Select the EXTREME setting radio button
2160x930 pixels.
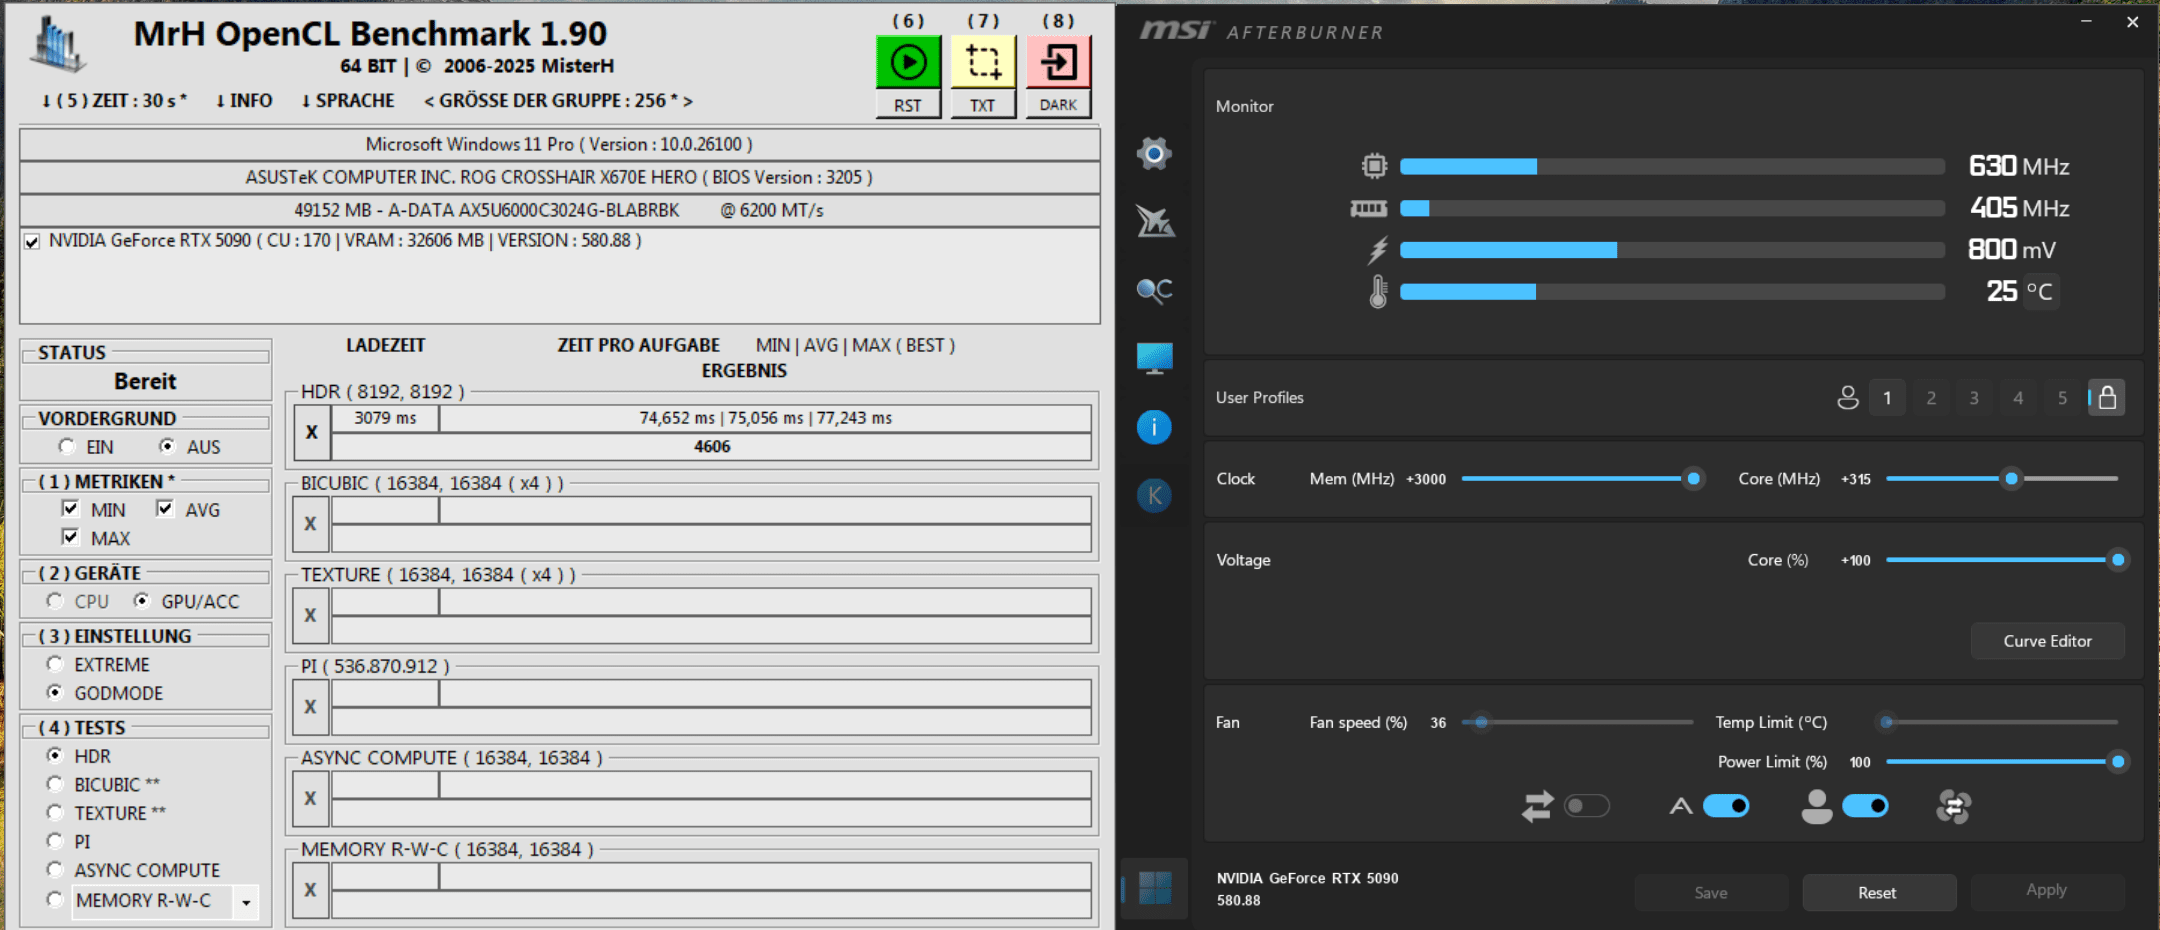55,664
